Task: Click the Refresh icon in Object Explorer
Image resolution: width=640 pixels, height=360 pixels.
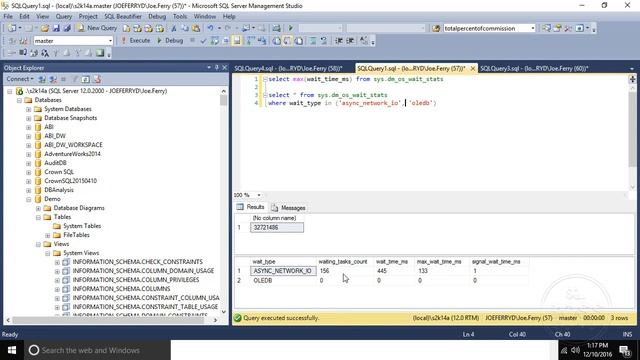Action: (x=86, y=79)
